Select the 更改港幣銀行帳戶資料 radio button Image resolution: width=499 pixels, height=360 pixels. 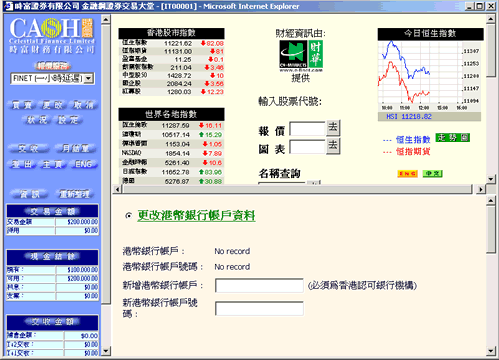128,216
